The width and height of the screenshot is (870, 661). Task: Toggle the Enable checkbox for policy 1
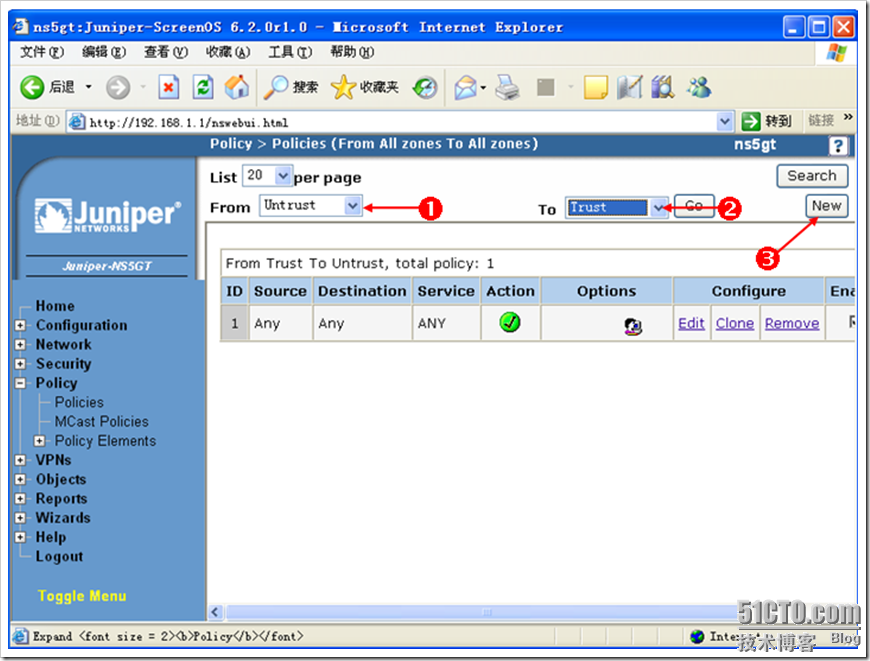point(852,321)
